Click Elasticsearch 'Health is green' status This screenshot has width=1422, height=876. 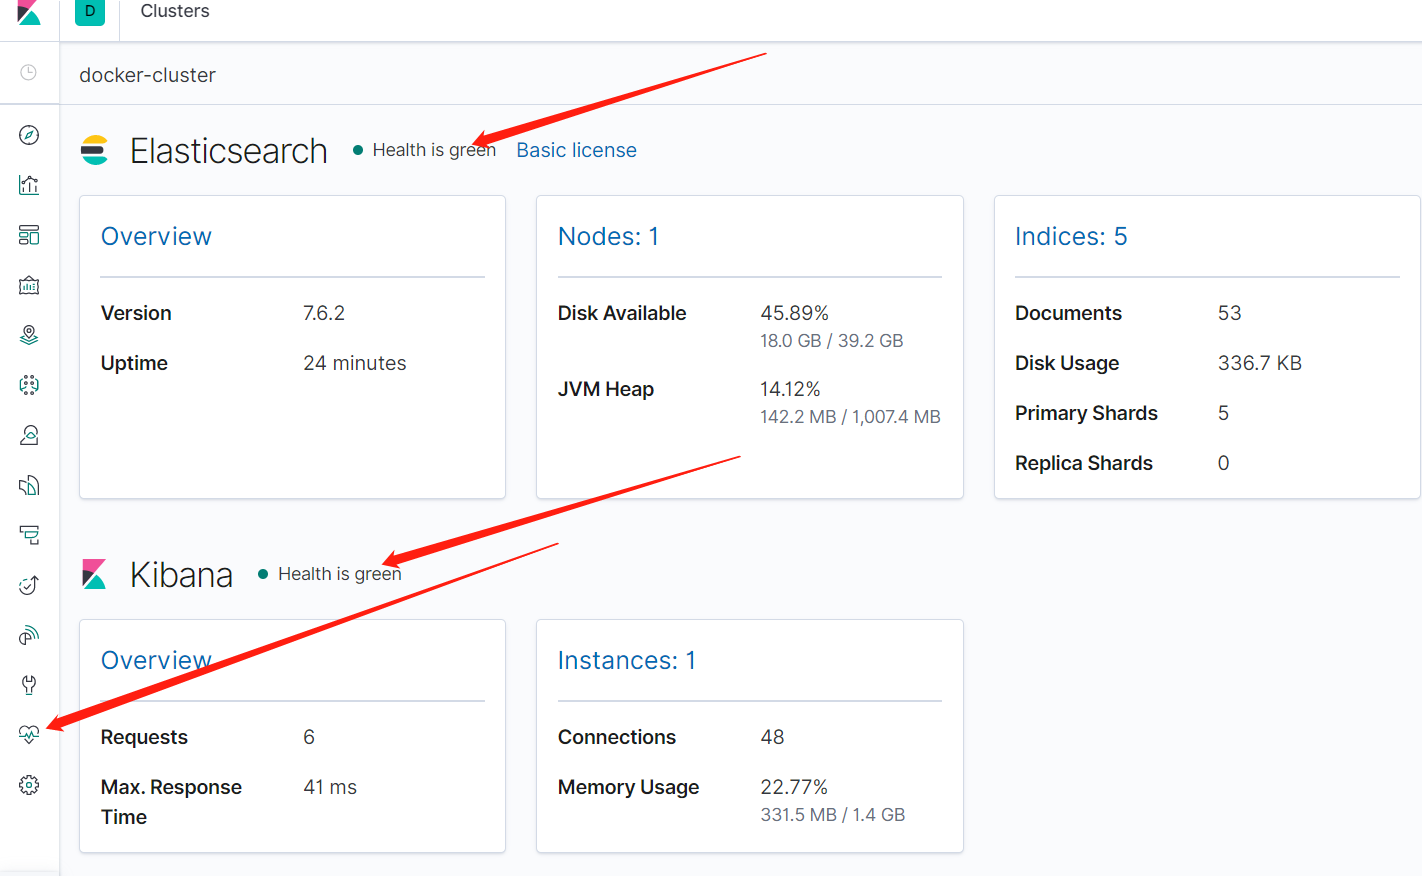pyautogui.click(x=425, y=150)
